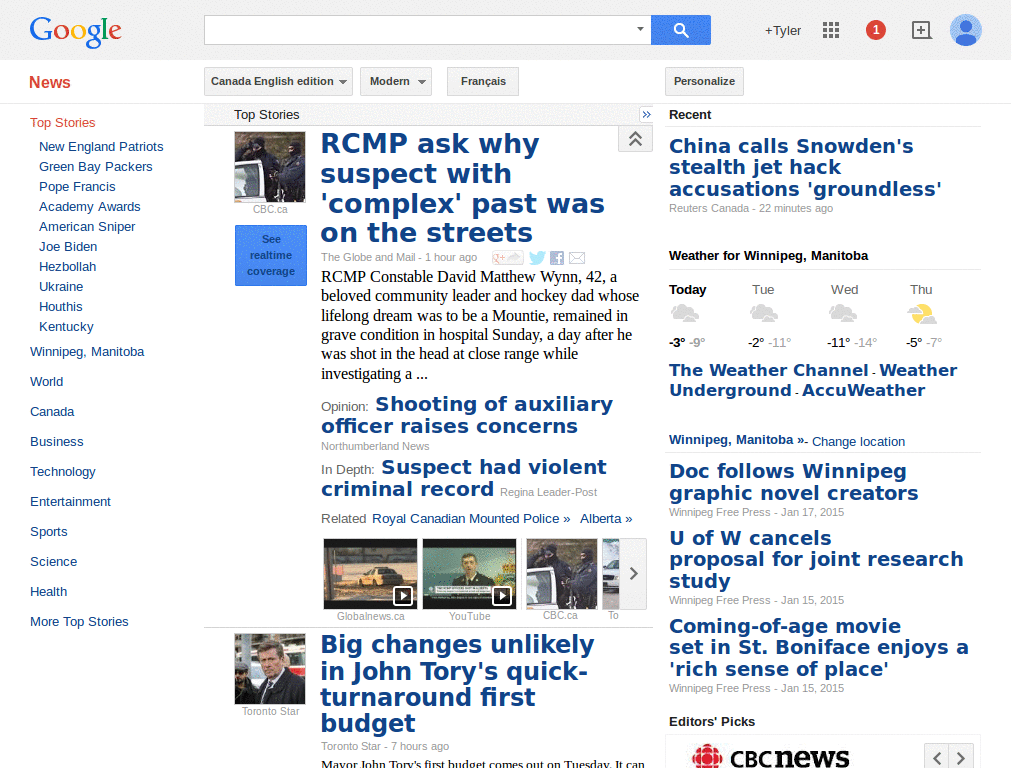Click the share new post plus icon
Viewport: 1024px width, 768px height.
[921, 30]
